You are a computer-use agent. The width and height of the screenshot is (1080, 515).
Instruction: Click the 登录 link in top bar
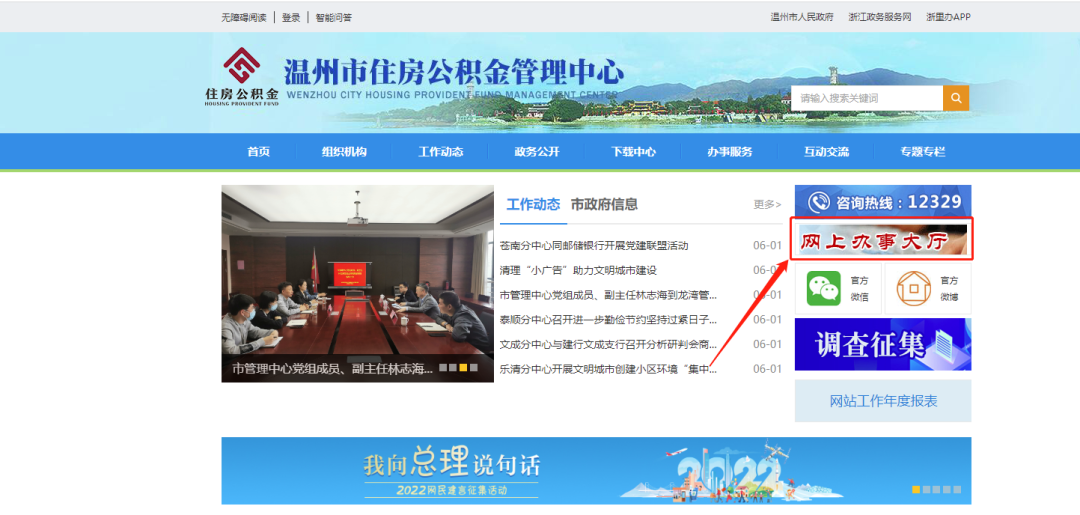click(291, 17)
